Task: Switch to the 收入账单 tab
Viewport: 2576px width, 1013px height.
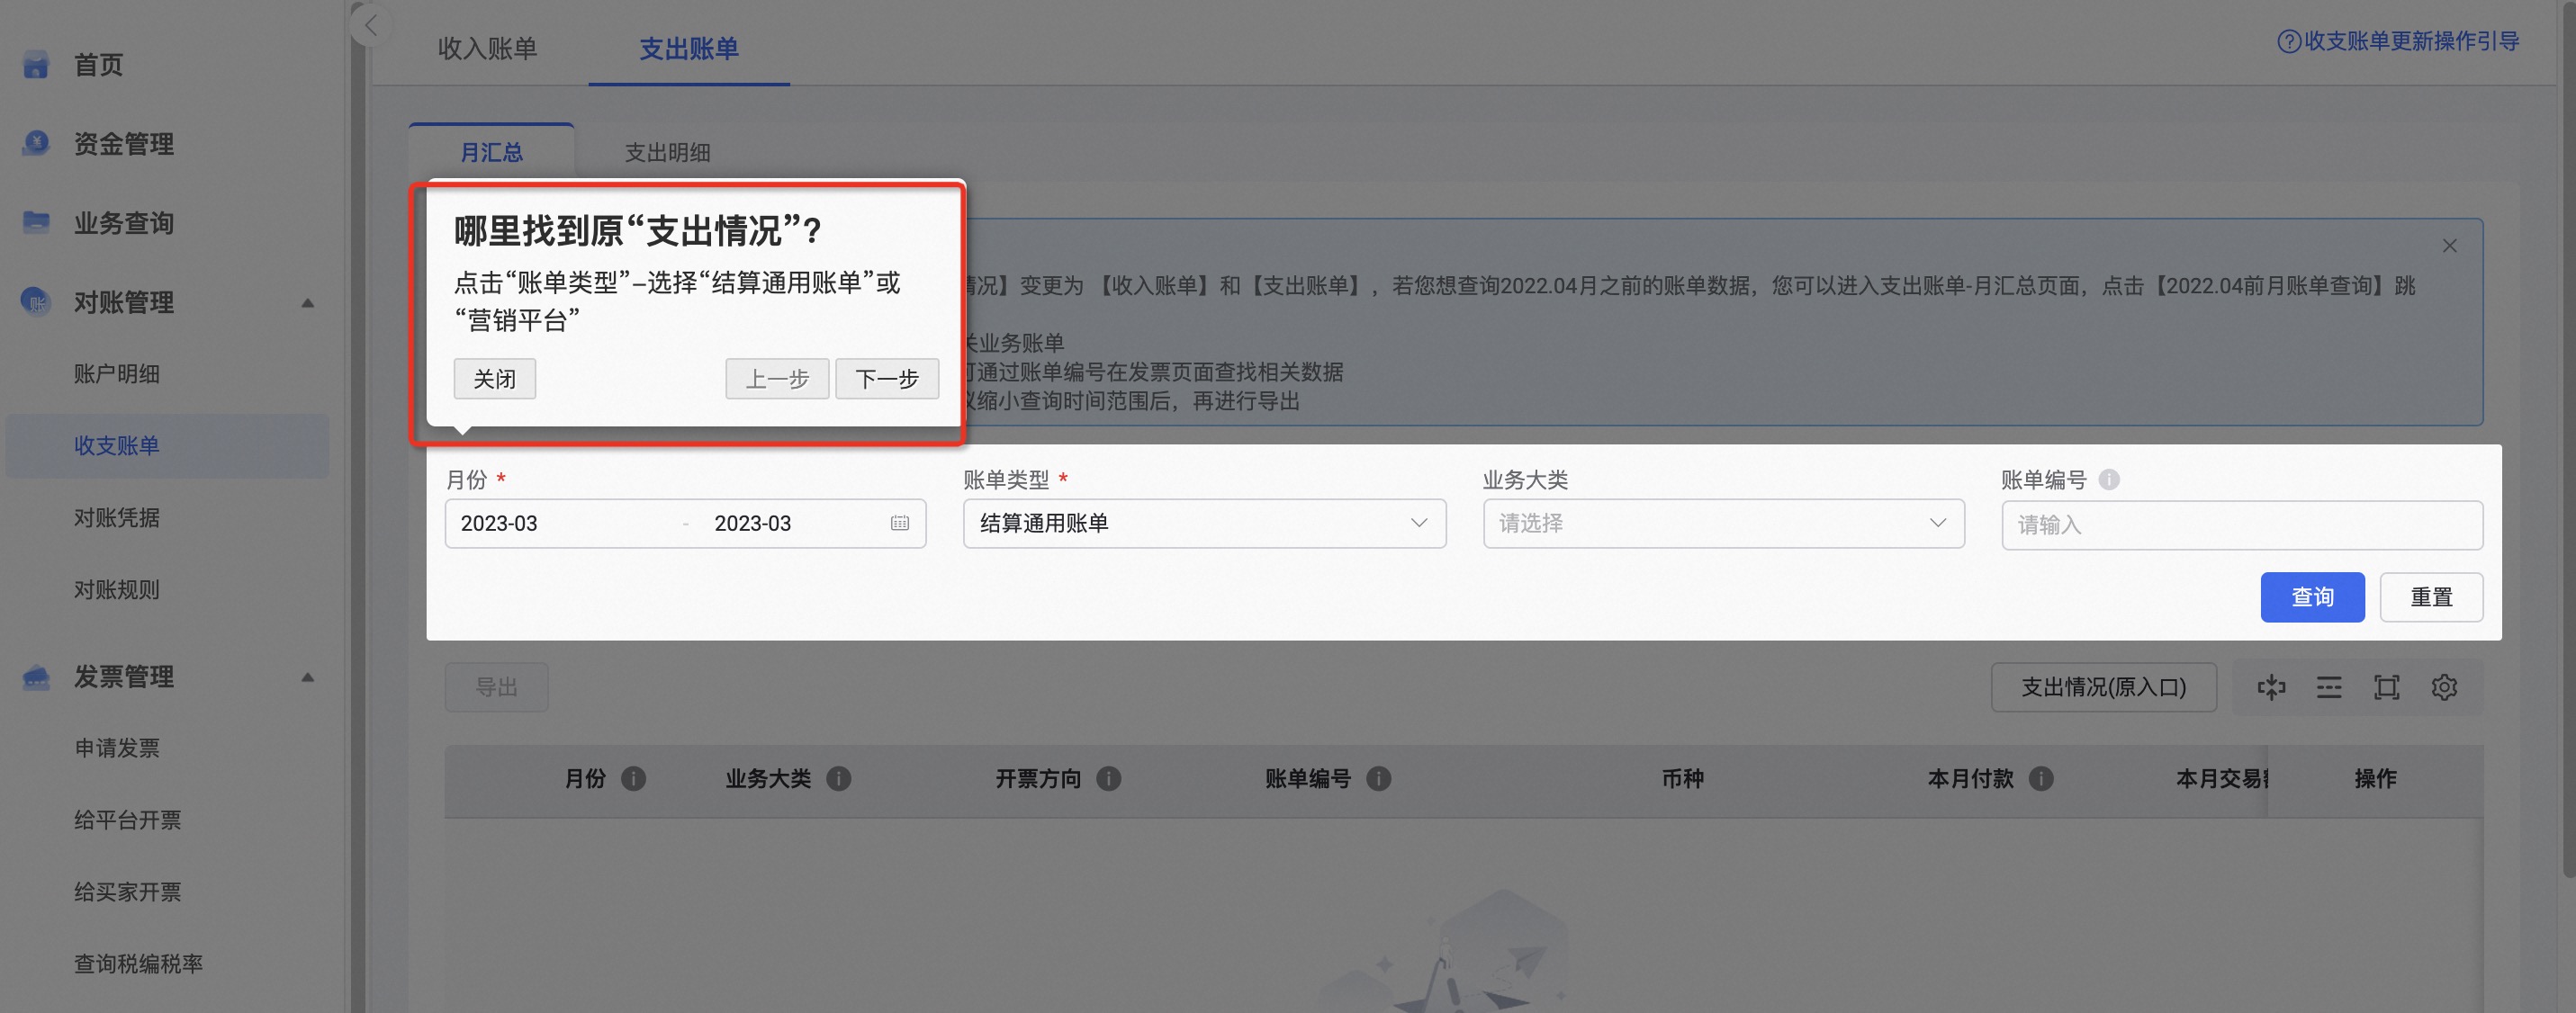Action: click(488, 48)
